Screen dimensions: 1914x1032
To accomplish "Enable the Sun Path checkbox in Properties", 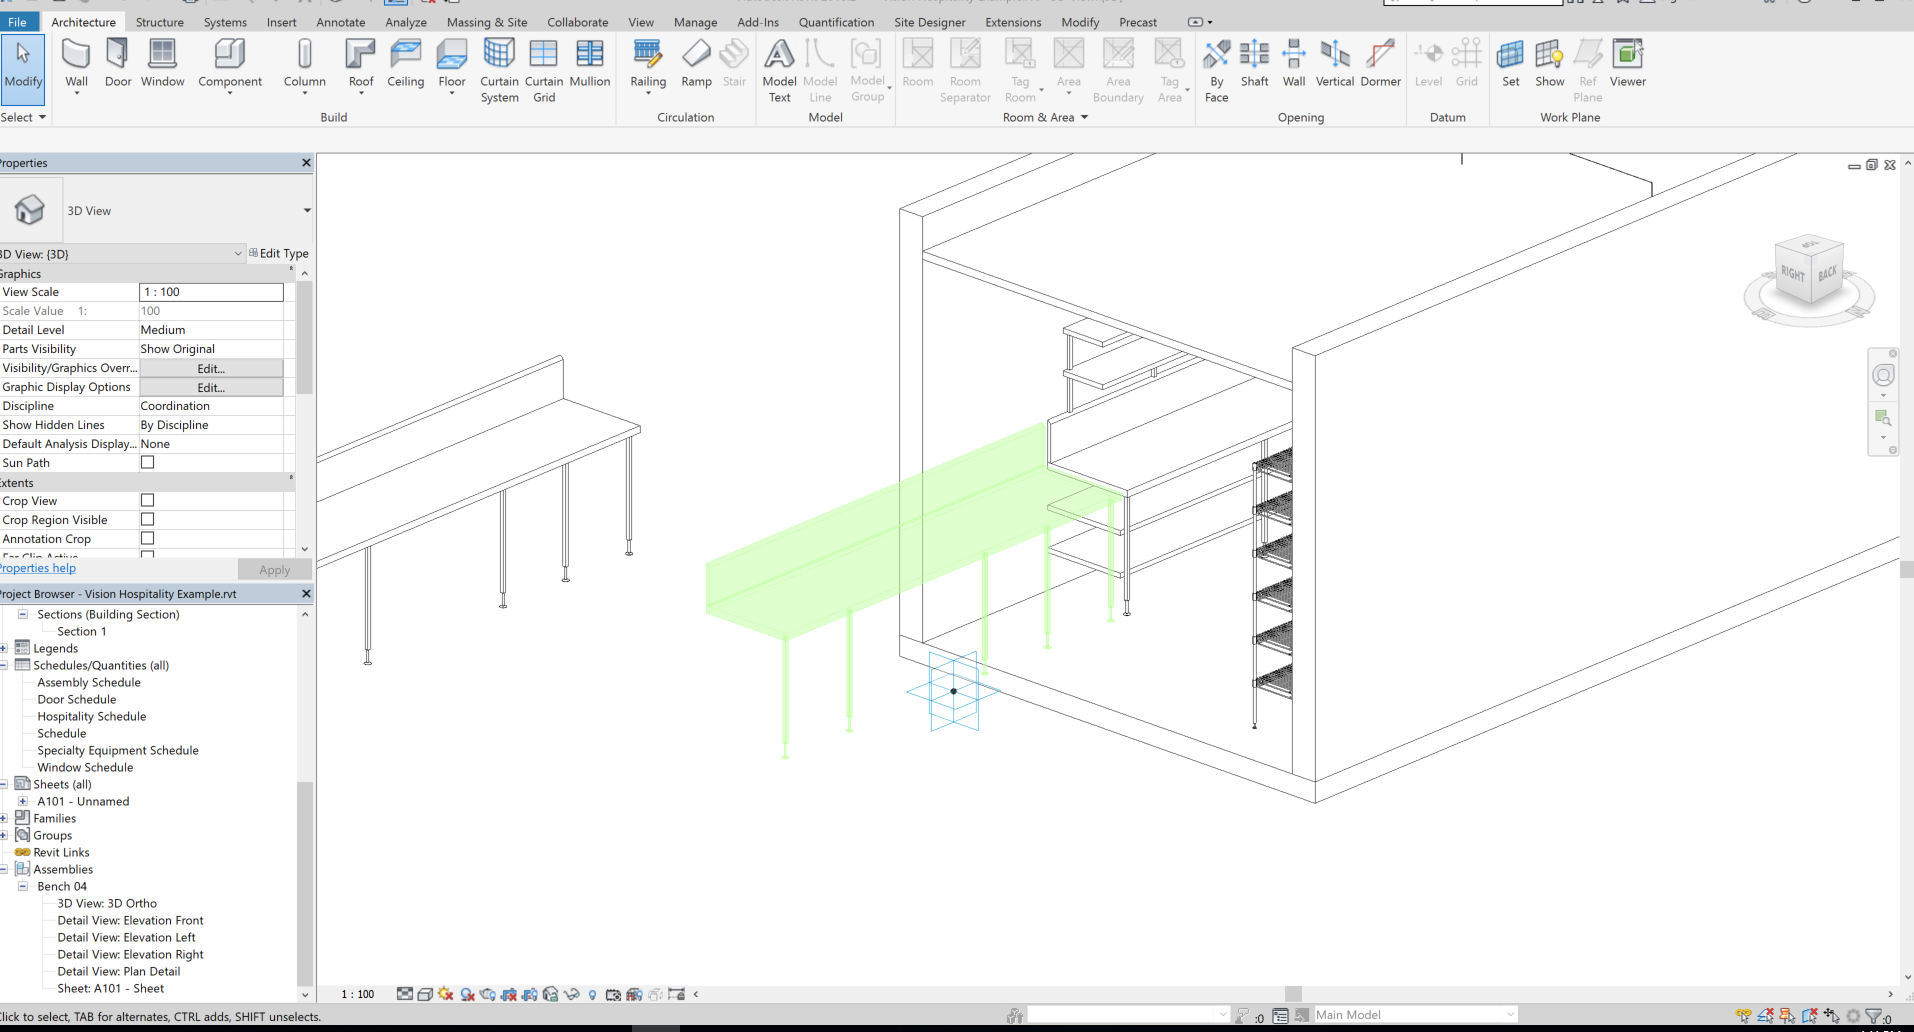I will pyautogui.click(x=147, y=462).
